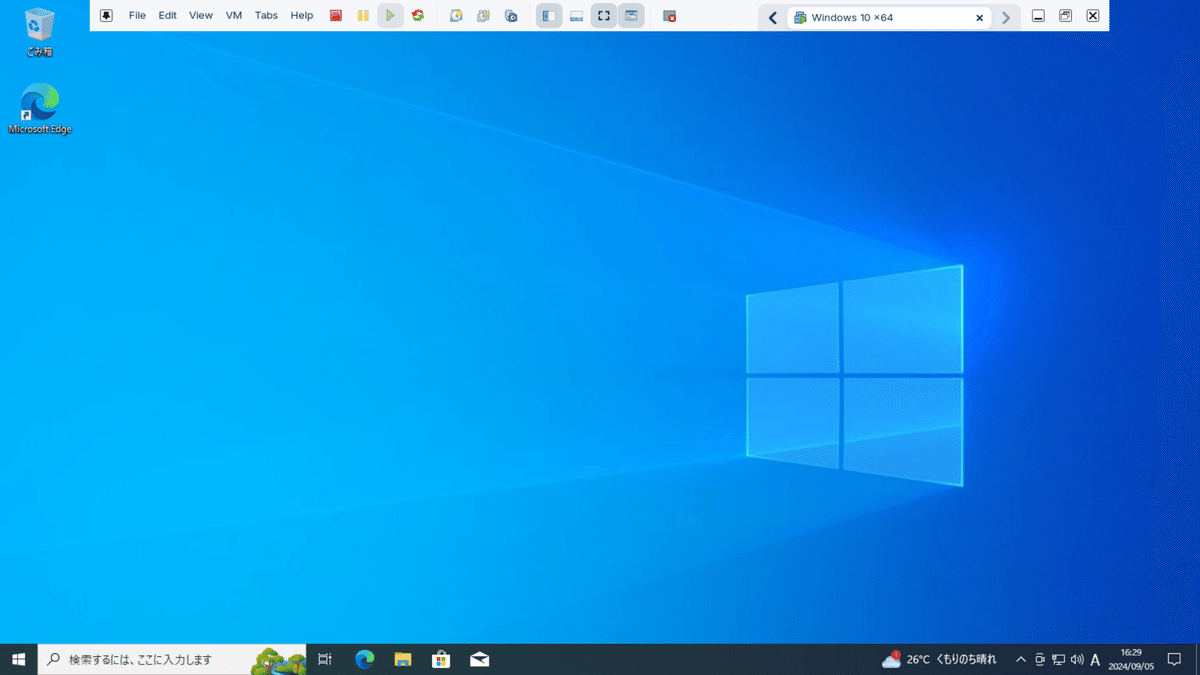The image size is (1200, 675).
Task: Open the File menu
Action: [137, 16]
